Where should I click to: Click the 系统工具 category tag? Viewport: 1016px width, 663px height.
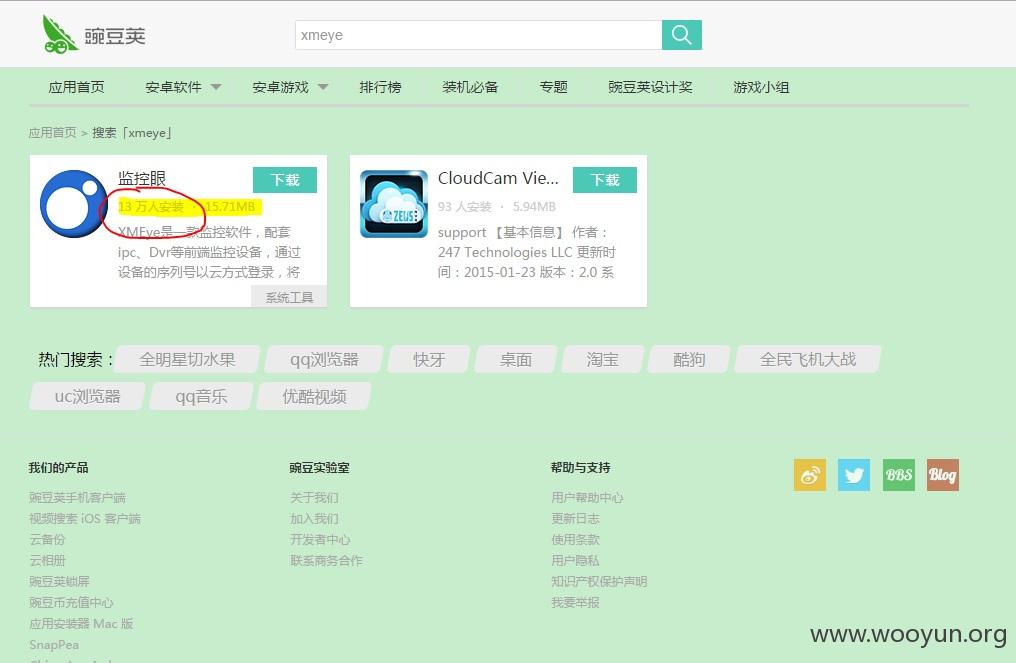289,297
